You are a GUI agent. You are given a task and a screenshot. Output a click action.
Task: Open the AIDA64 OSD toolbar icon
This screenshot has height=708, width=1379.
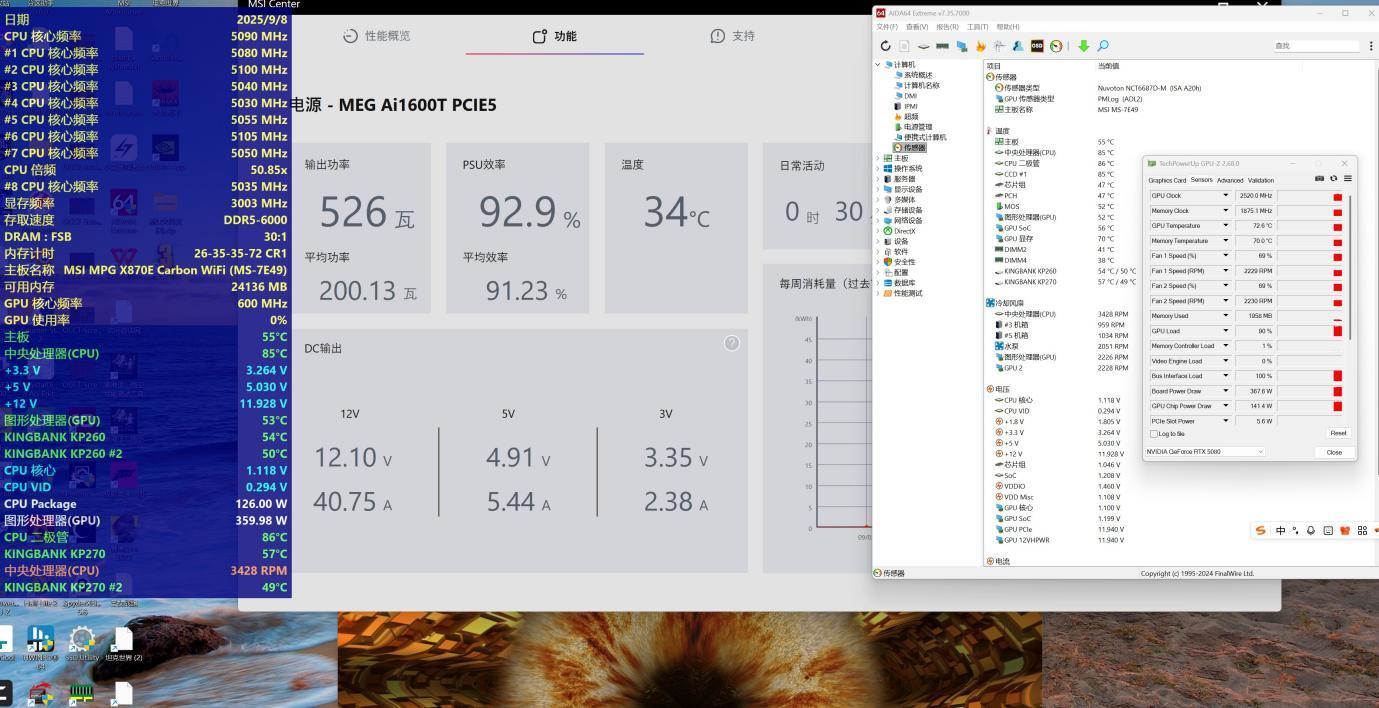point(1037,46)
